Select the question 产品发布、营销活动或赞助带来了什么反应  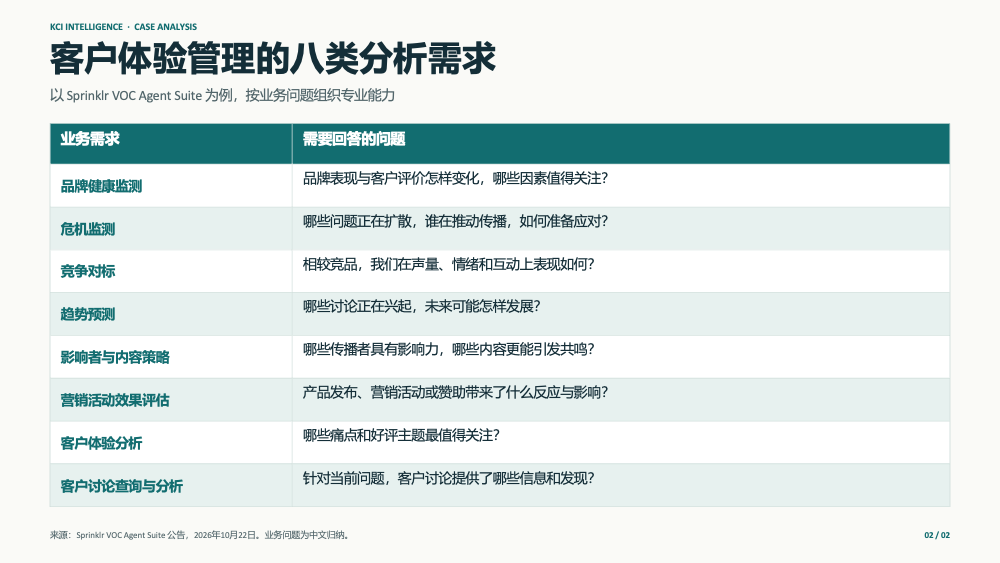pos(455,392)
